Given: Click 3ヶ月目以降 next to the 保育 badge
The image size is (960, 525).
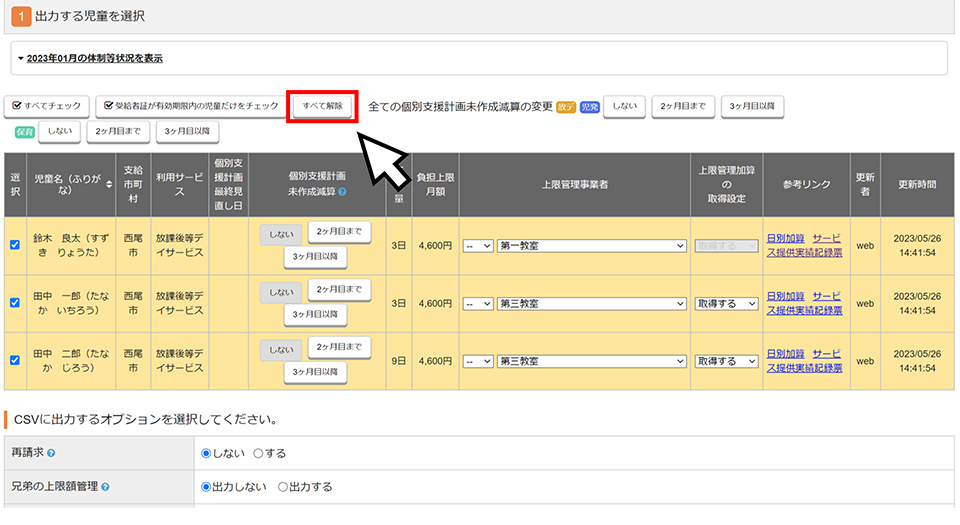Looking at the screenshot, I should pyautogui.click(x=187, y=132).
